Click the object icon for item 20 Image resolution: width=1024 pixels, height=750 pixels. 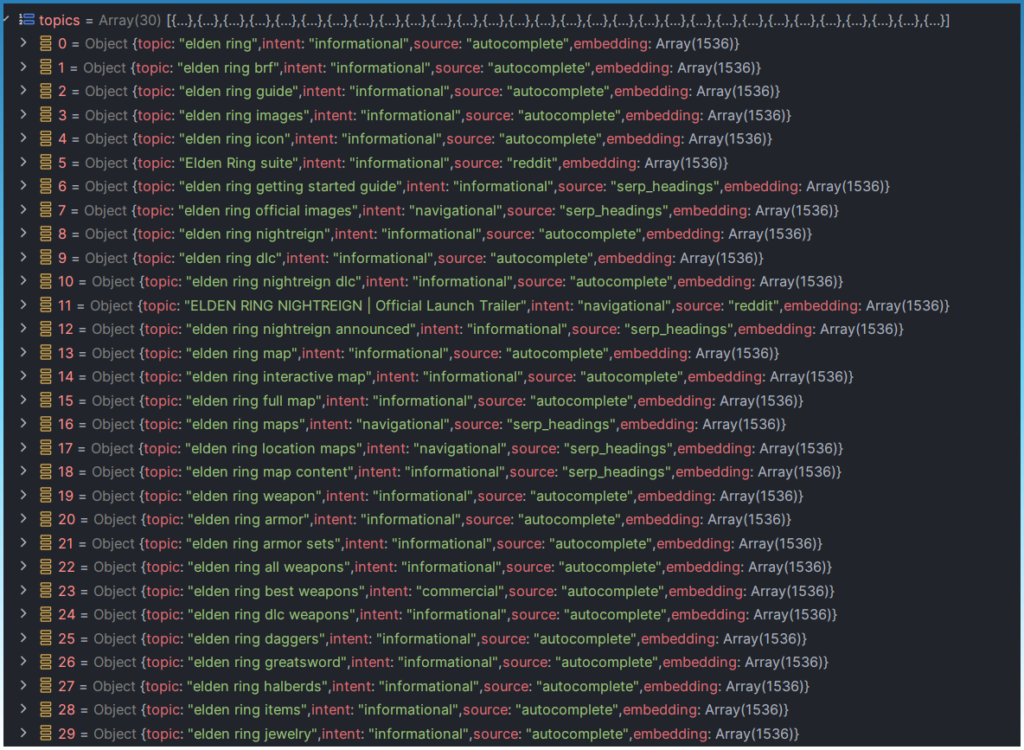click(46, 519)
